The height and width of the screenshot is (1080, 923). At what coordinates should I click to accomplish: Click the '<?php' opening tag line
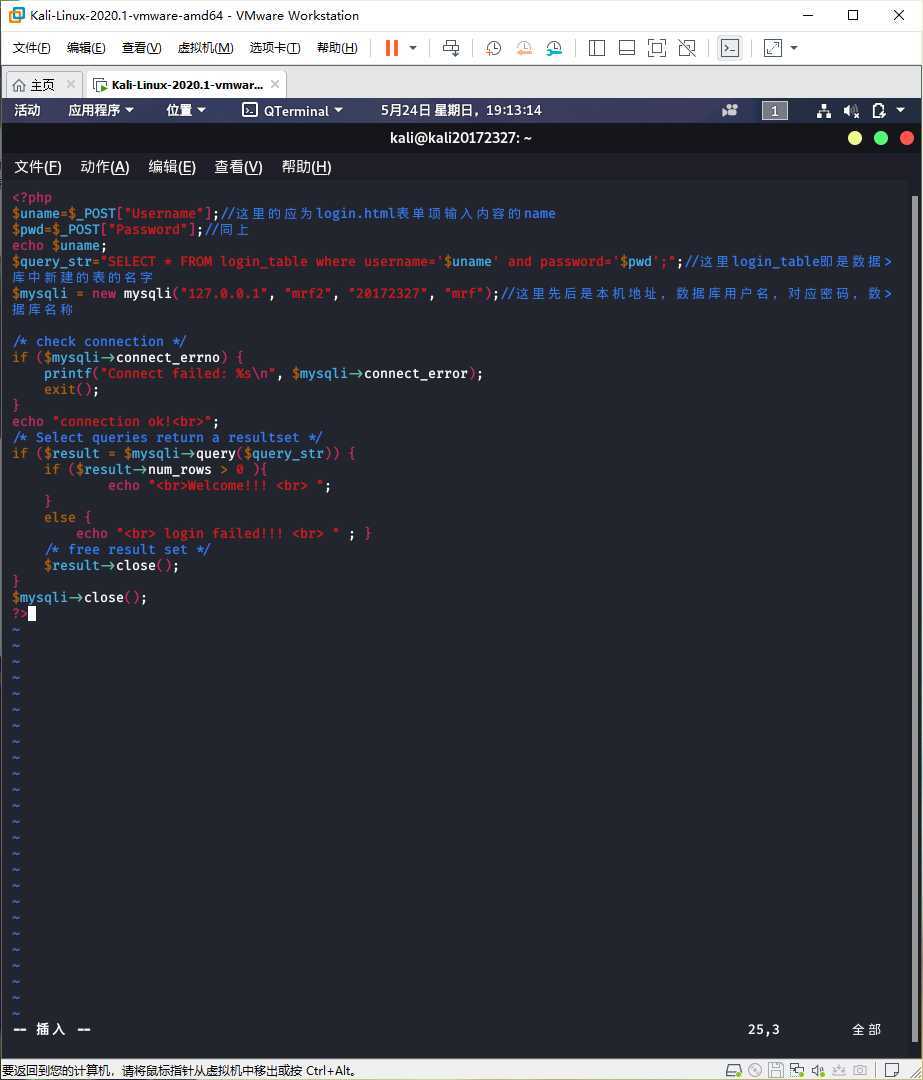point(32,198)
